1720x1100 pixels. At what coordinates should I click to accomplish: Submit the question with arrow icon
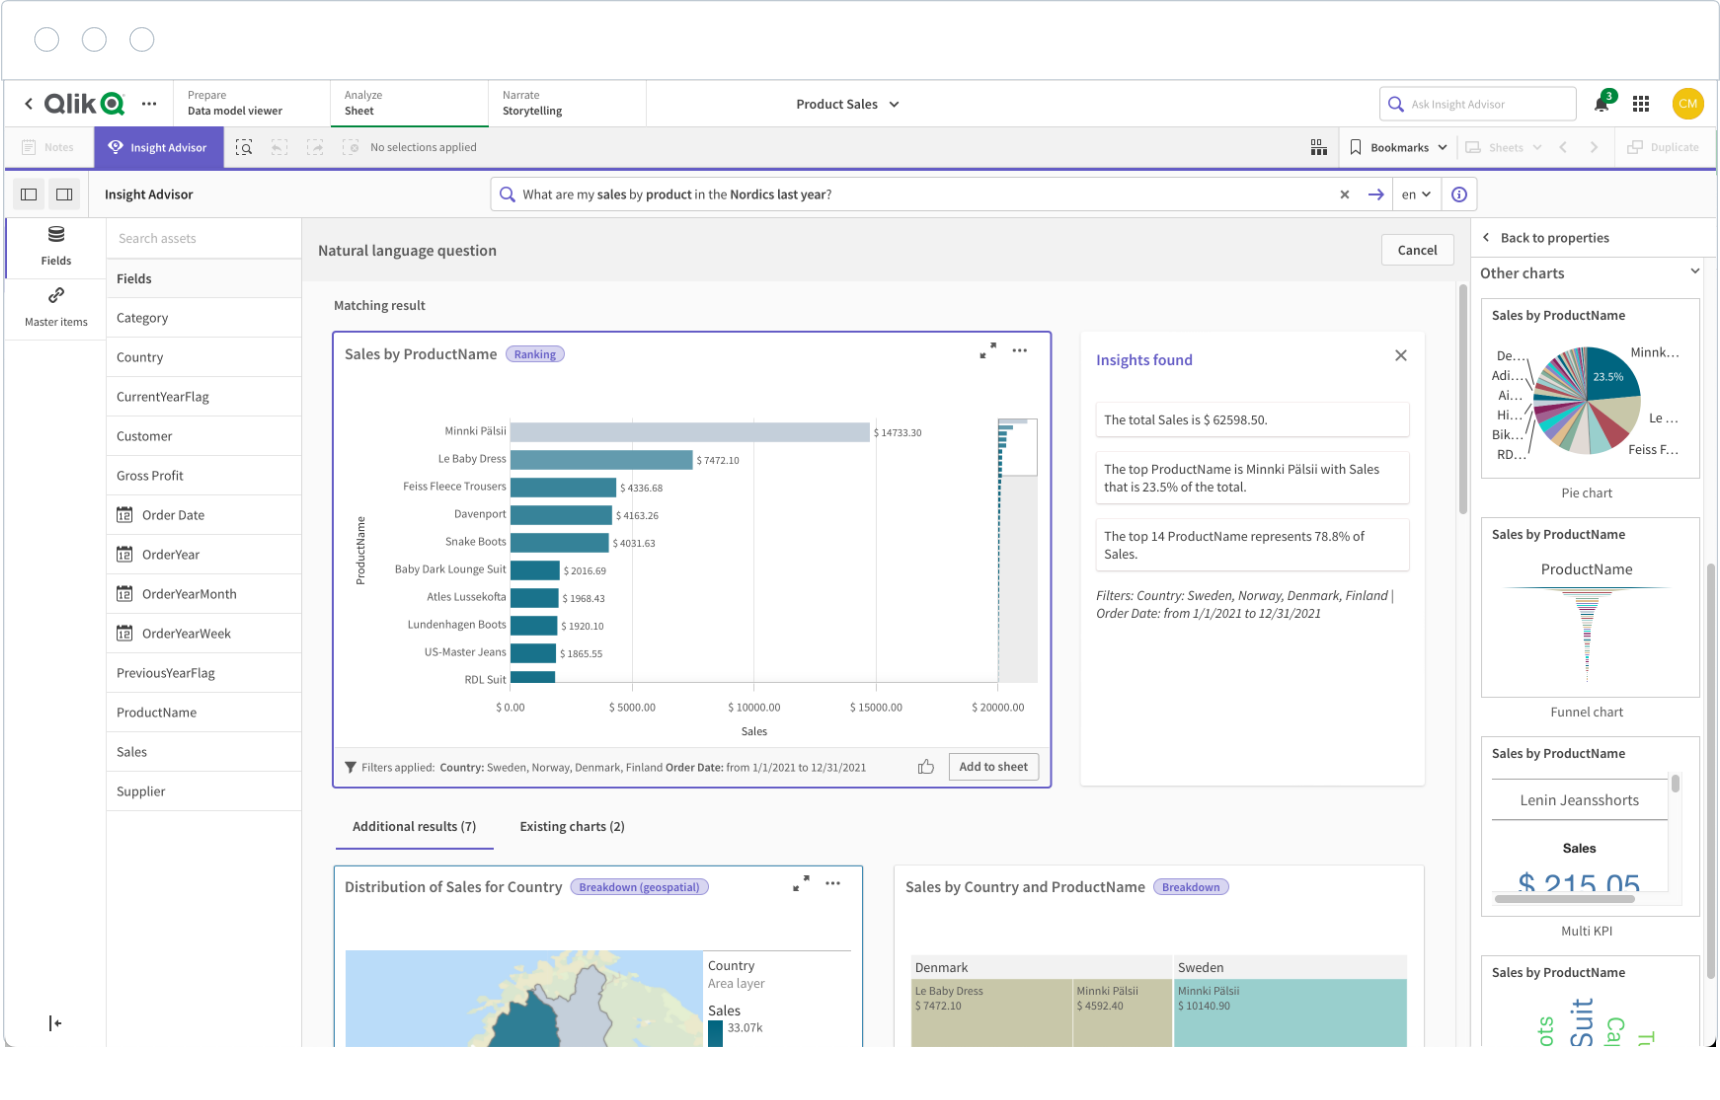(x=1376, y=195)
